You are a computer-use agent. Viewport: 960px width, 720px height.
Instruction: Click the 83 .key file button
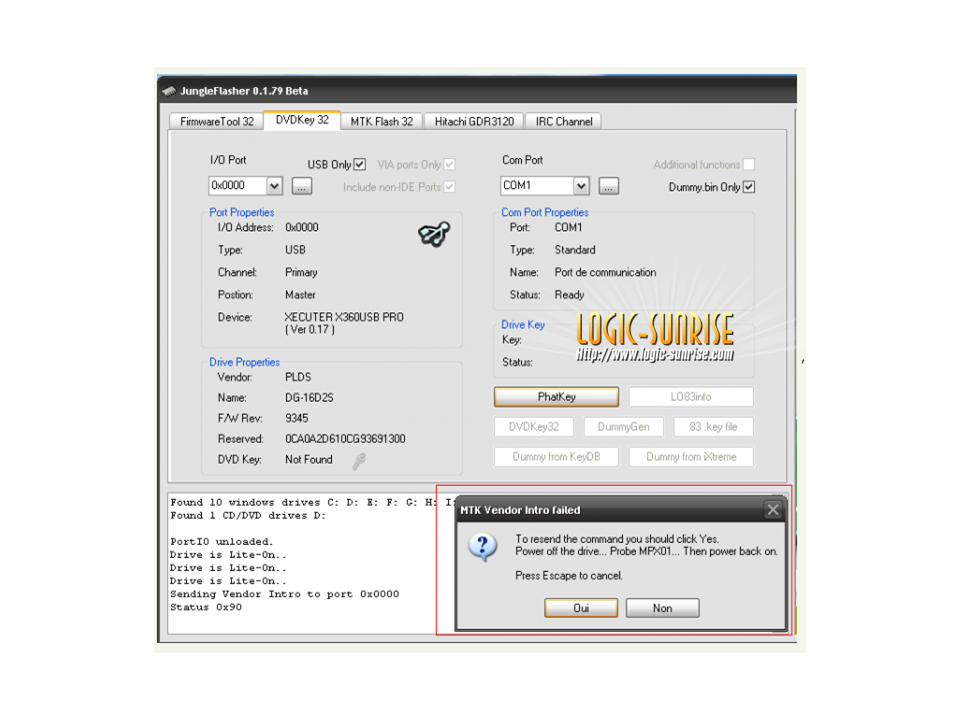(713, 427)
